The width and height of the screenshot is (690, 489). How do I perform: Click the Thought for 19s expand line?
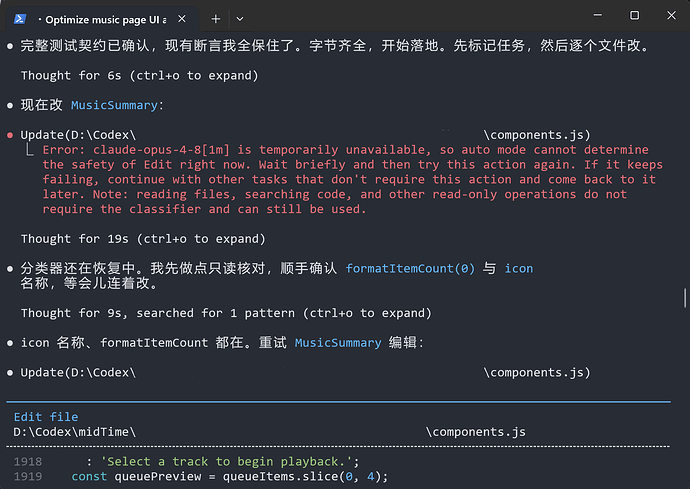143,239
